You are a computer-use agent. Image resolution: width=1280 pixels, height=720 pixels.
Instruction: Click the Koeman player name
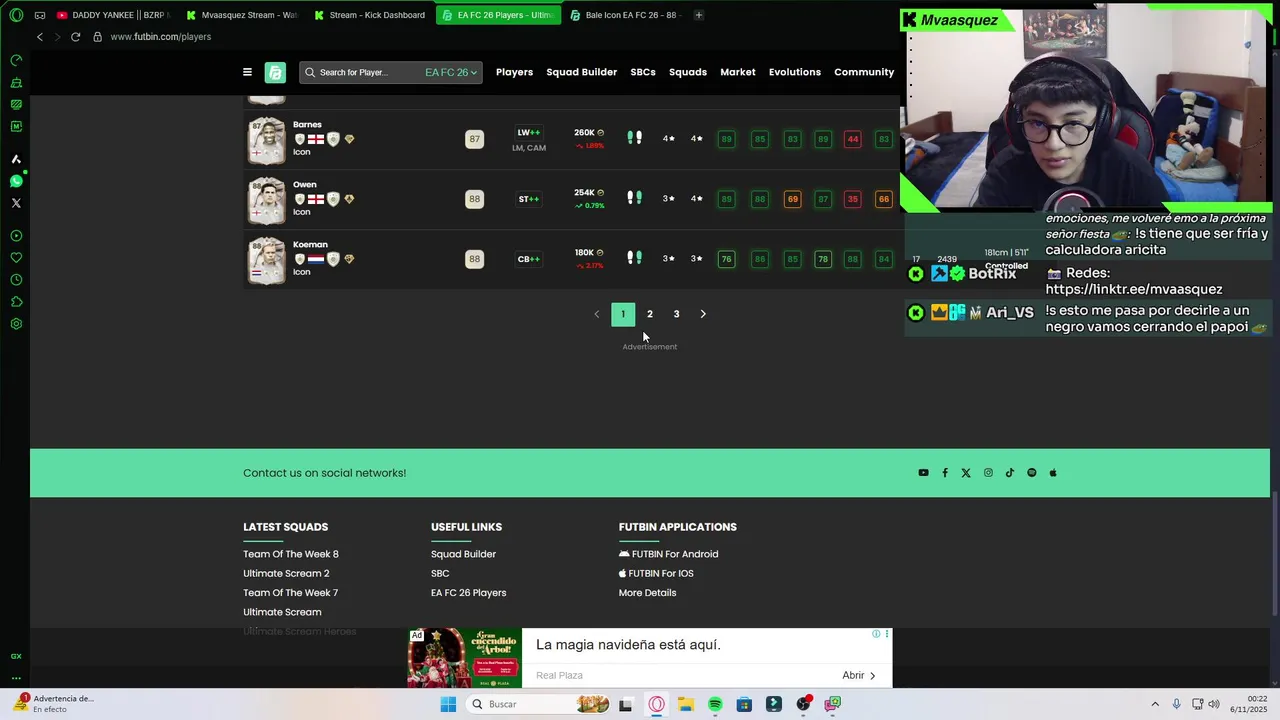point(310,245)
